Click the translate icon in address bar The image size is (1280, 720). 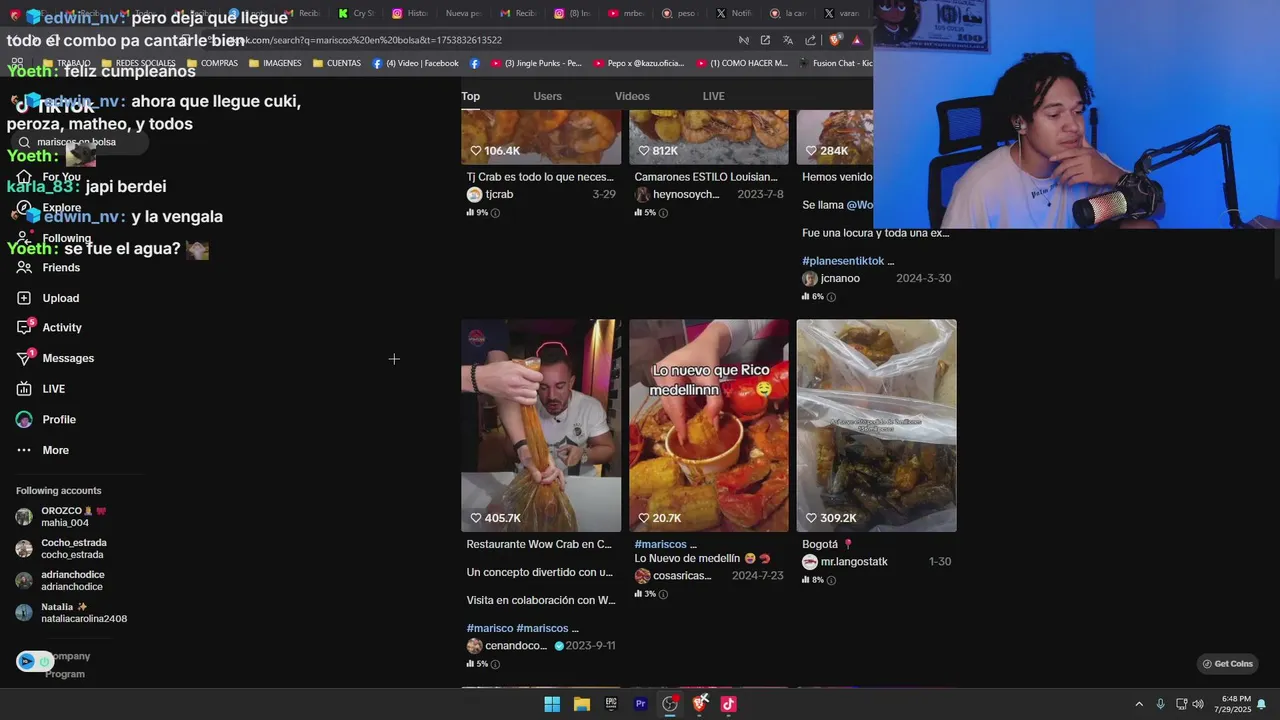pyautogui.click(x=788, y=40)
